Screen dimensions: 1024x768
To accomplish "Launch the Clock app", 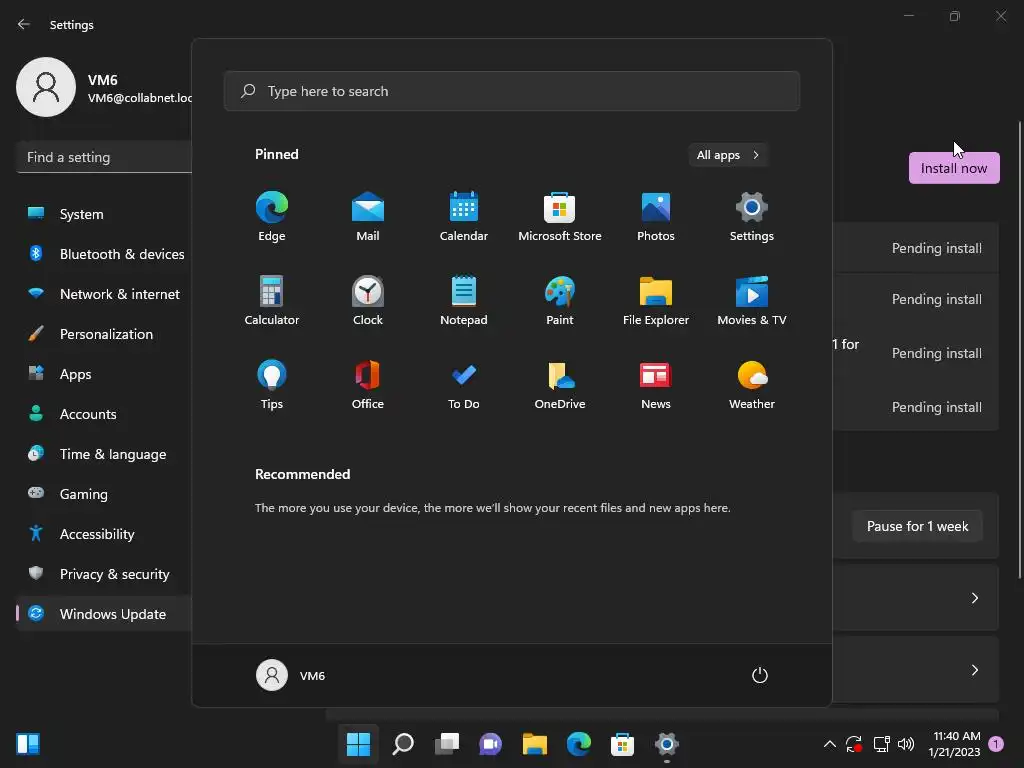I will (368, 300).
